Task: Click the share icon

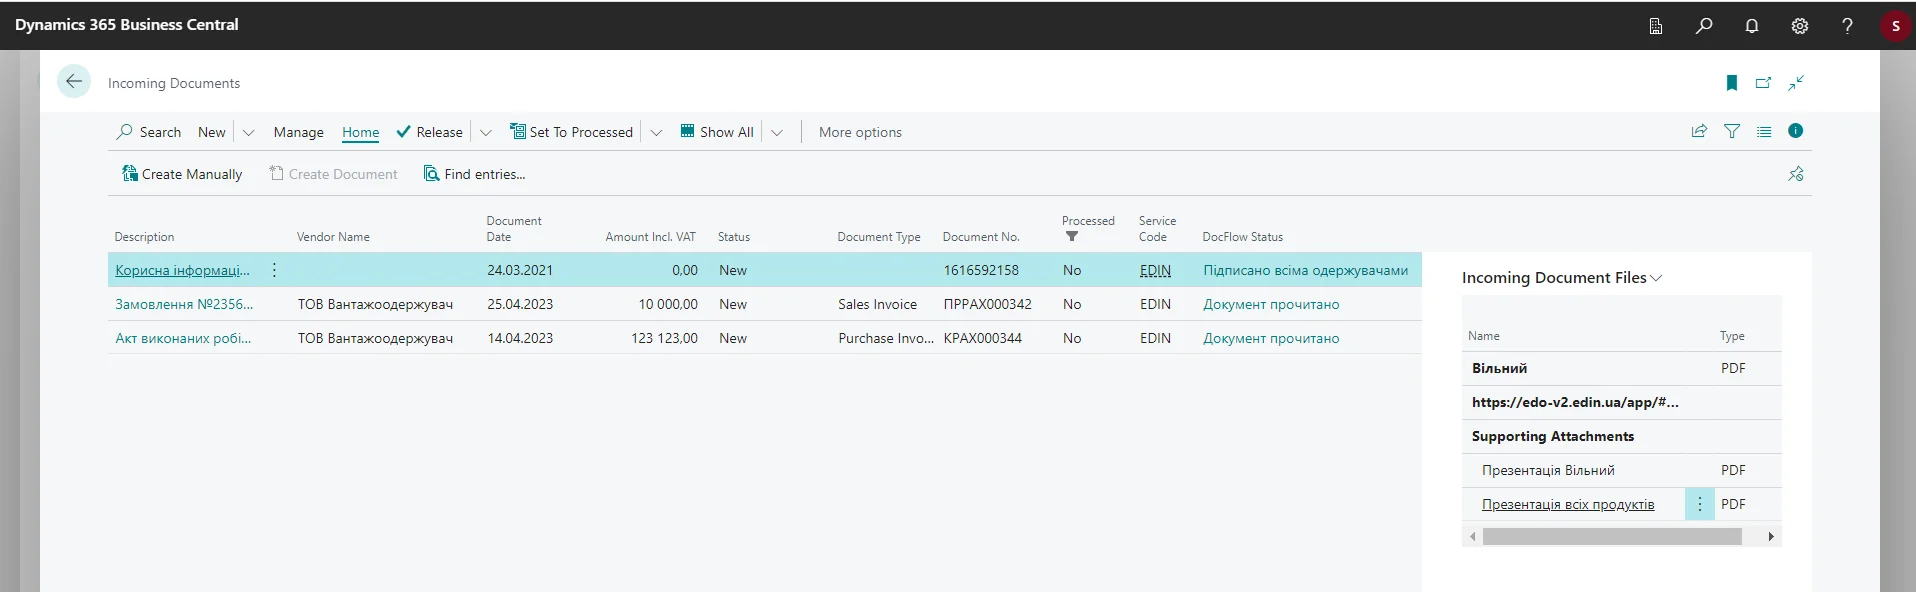Action: [1699, 131]
